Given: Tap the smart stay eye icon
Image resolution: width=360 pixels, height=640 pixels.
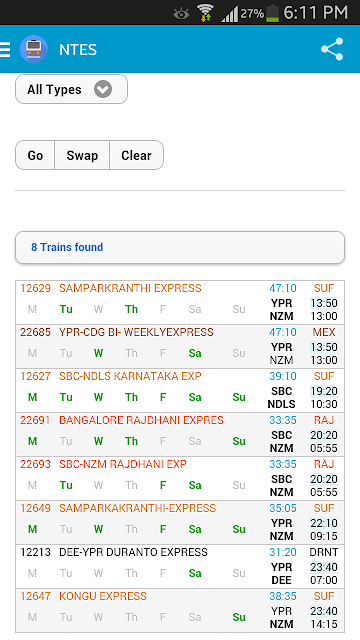Looking at the screenshot, I should 181,14.
